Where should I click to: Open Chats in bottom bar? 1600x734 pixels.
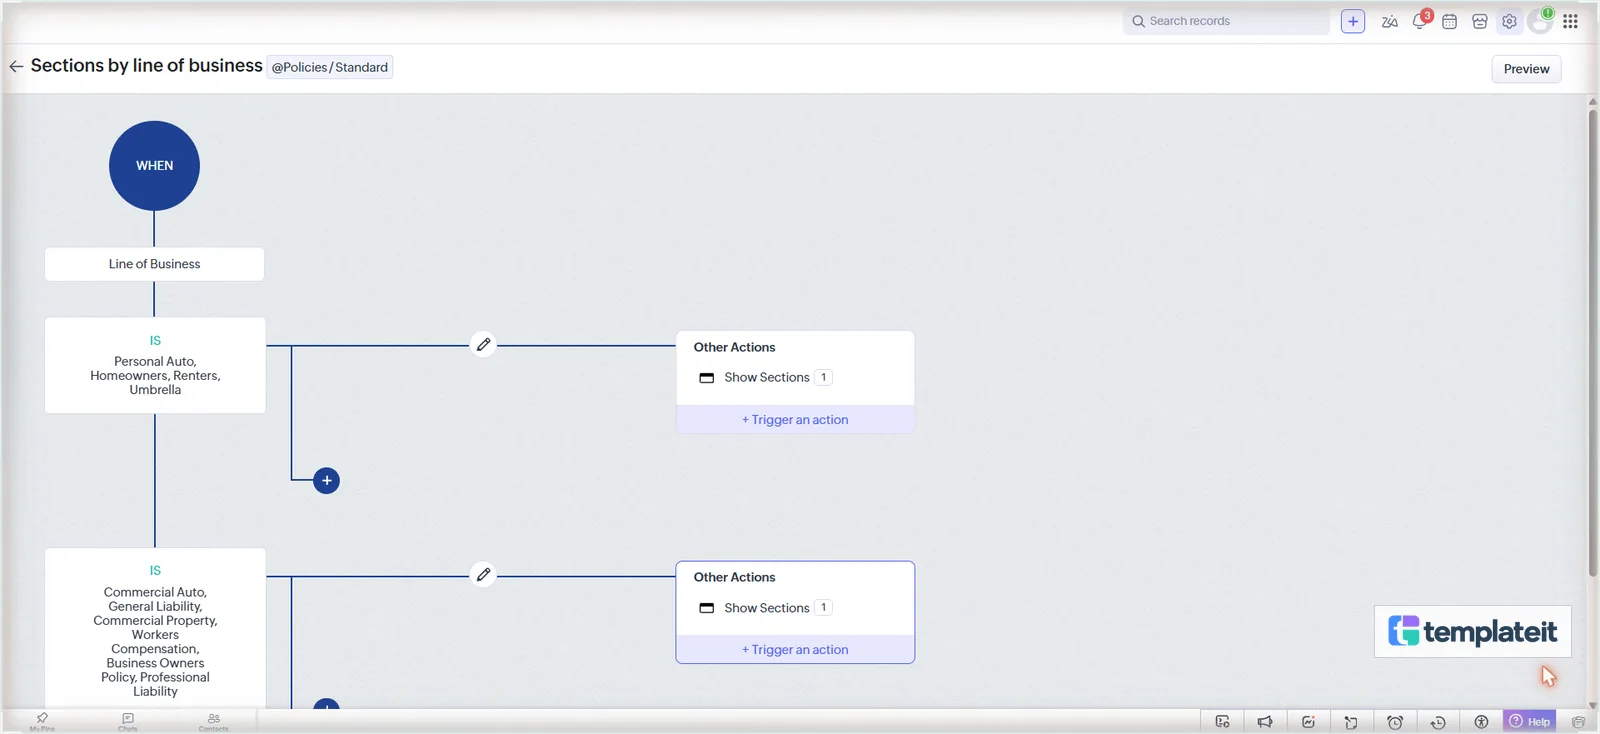[x=128, y=722]
